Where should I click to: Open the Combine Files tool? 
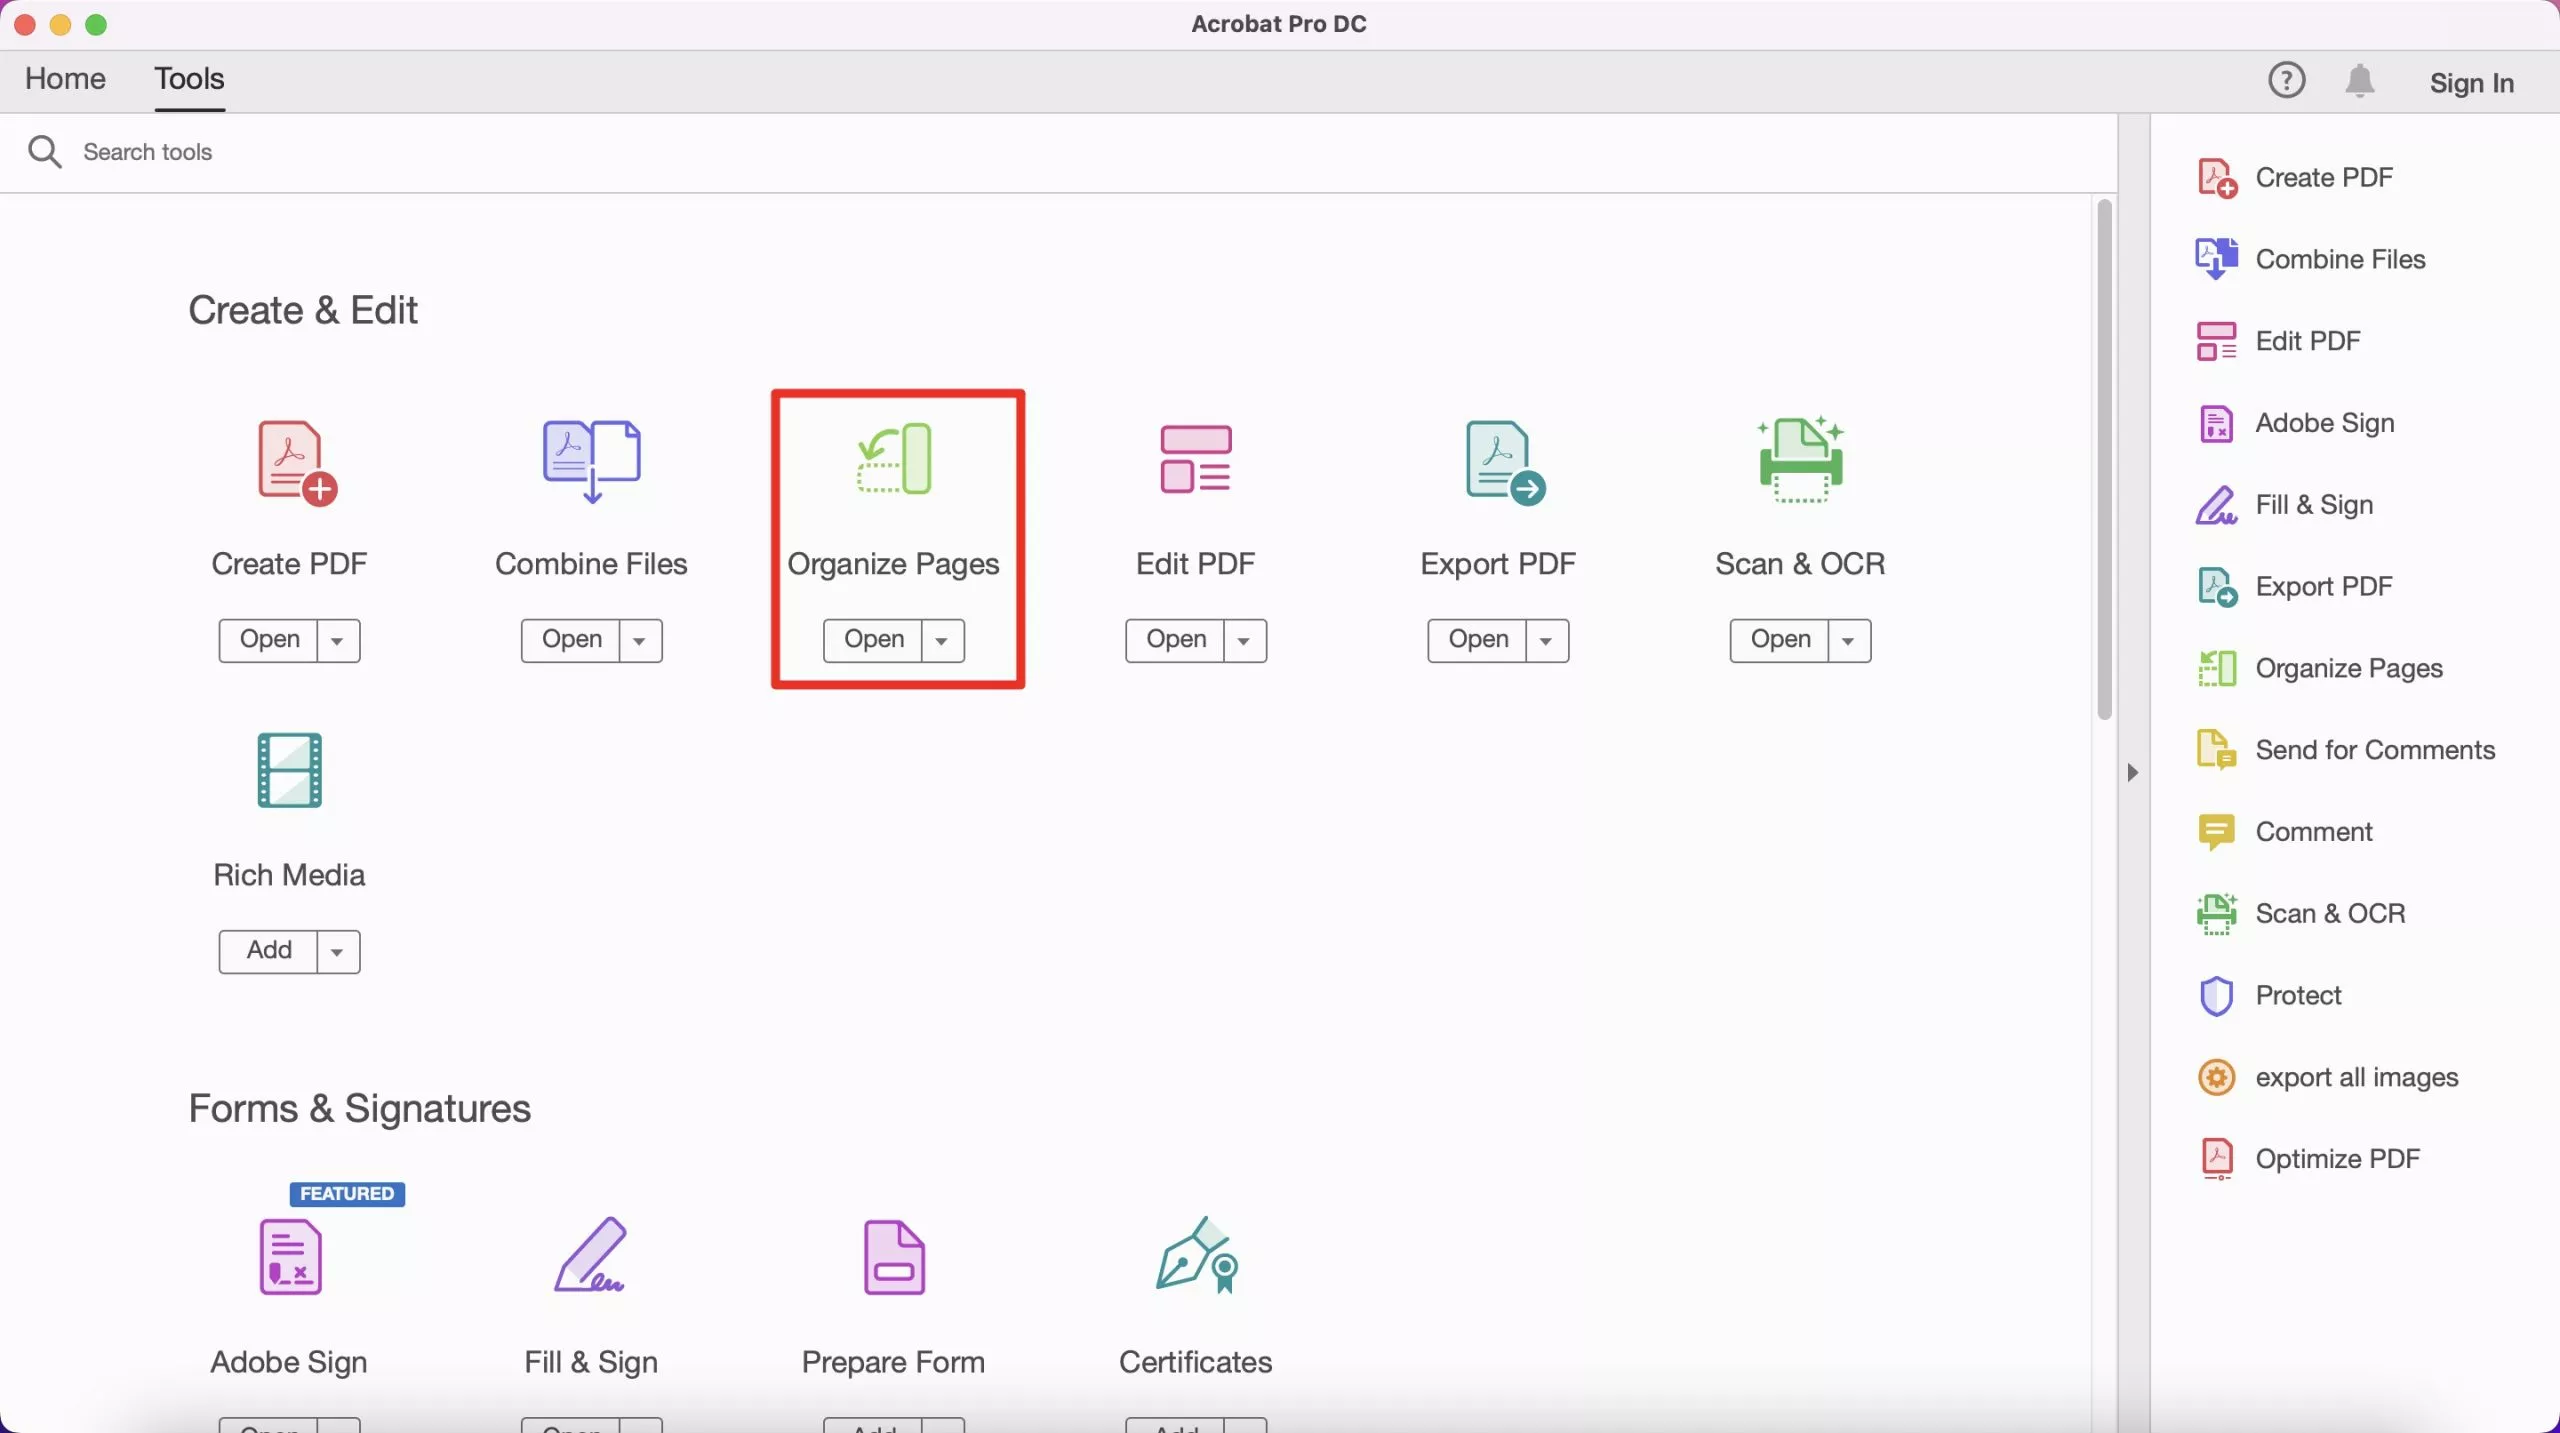[x=573, y=638]
